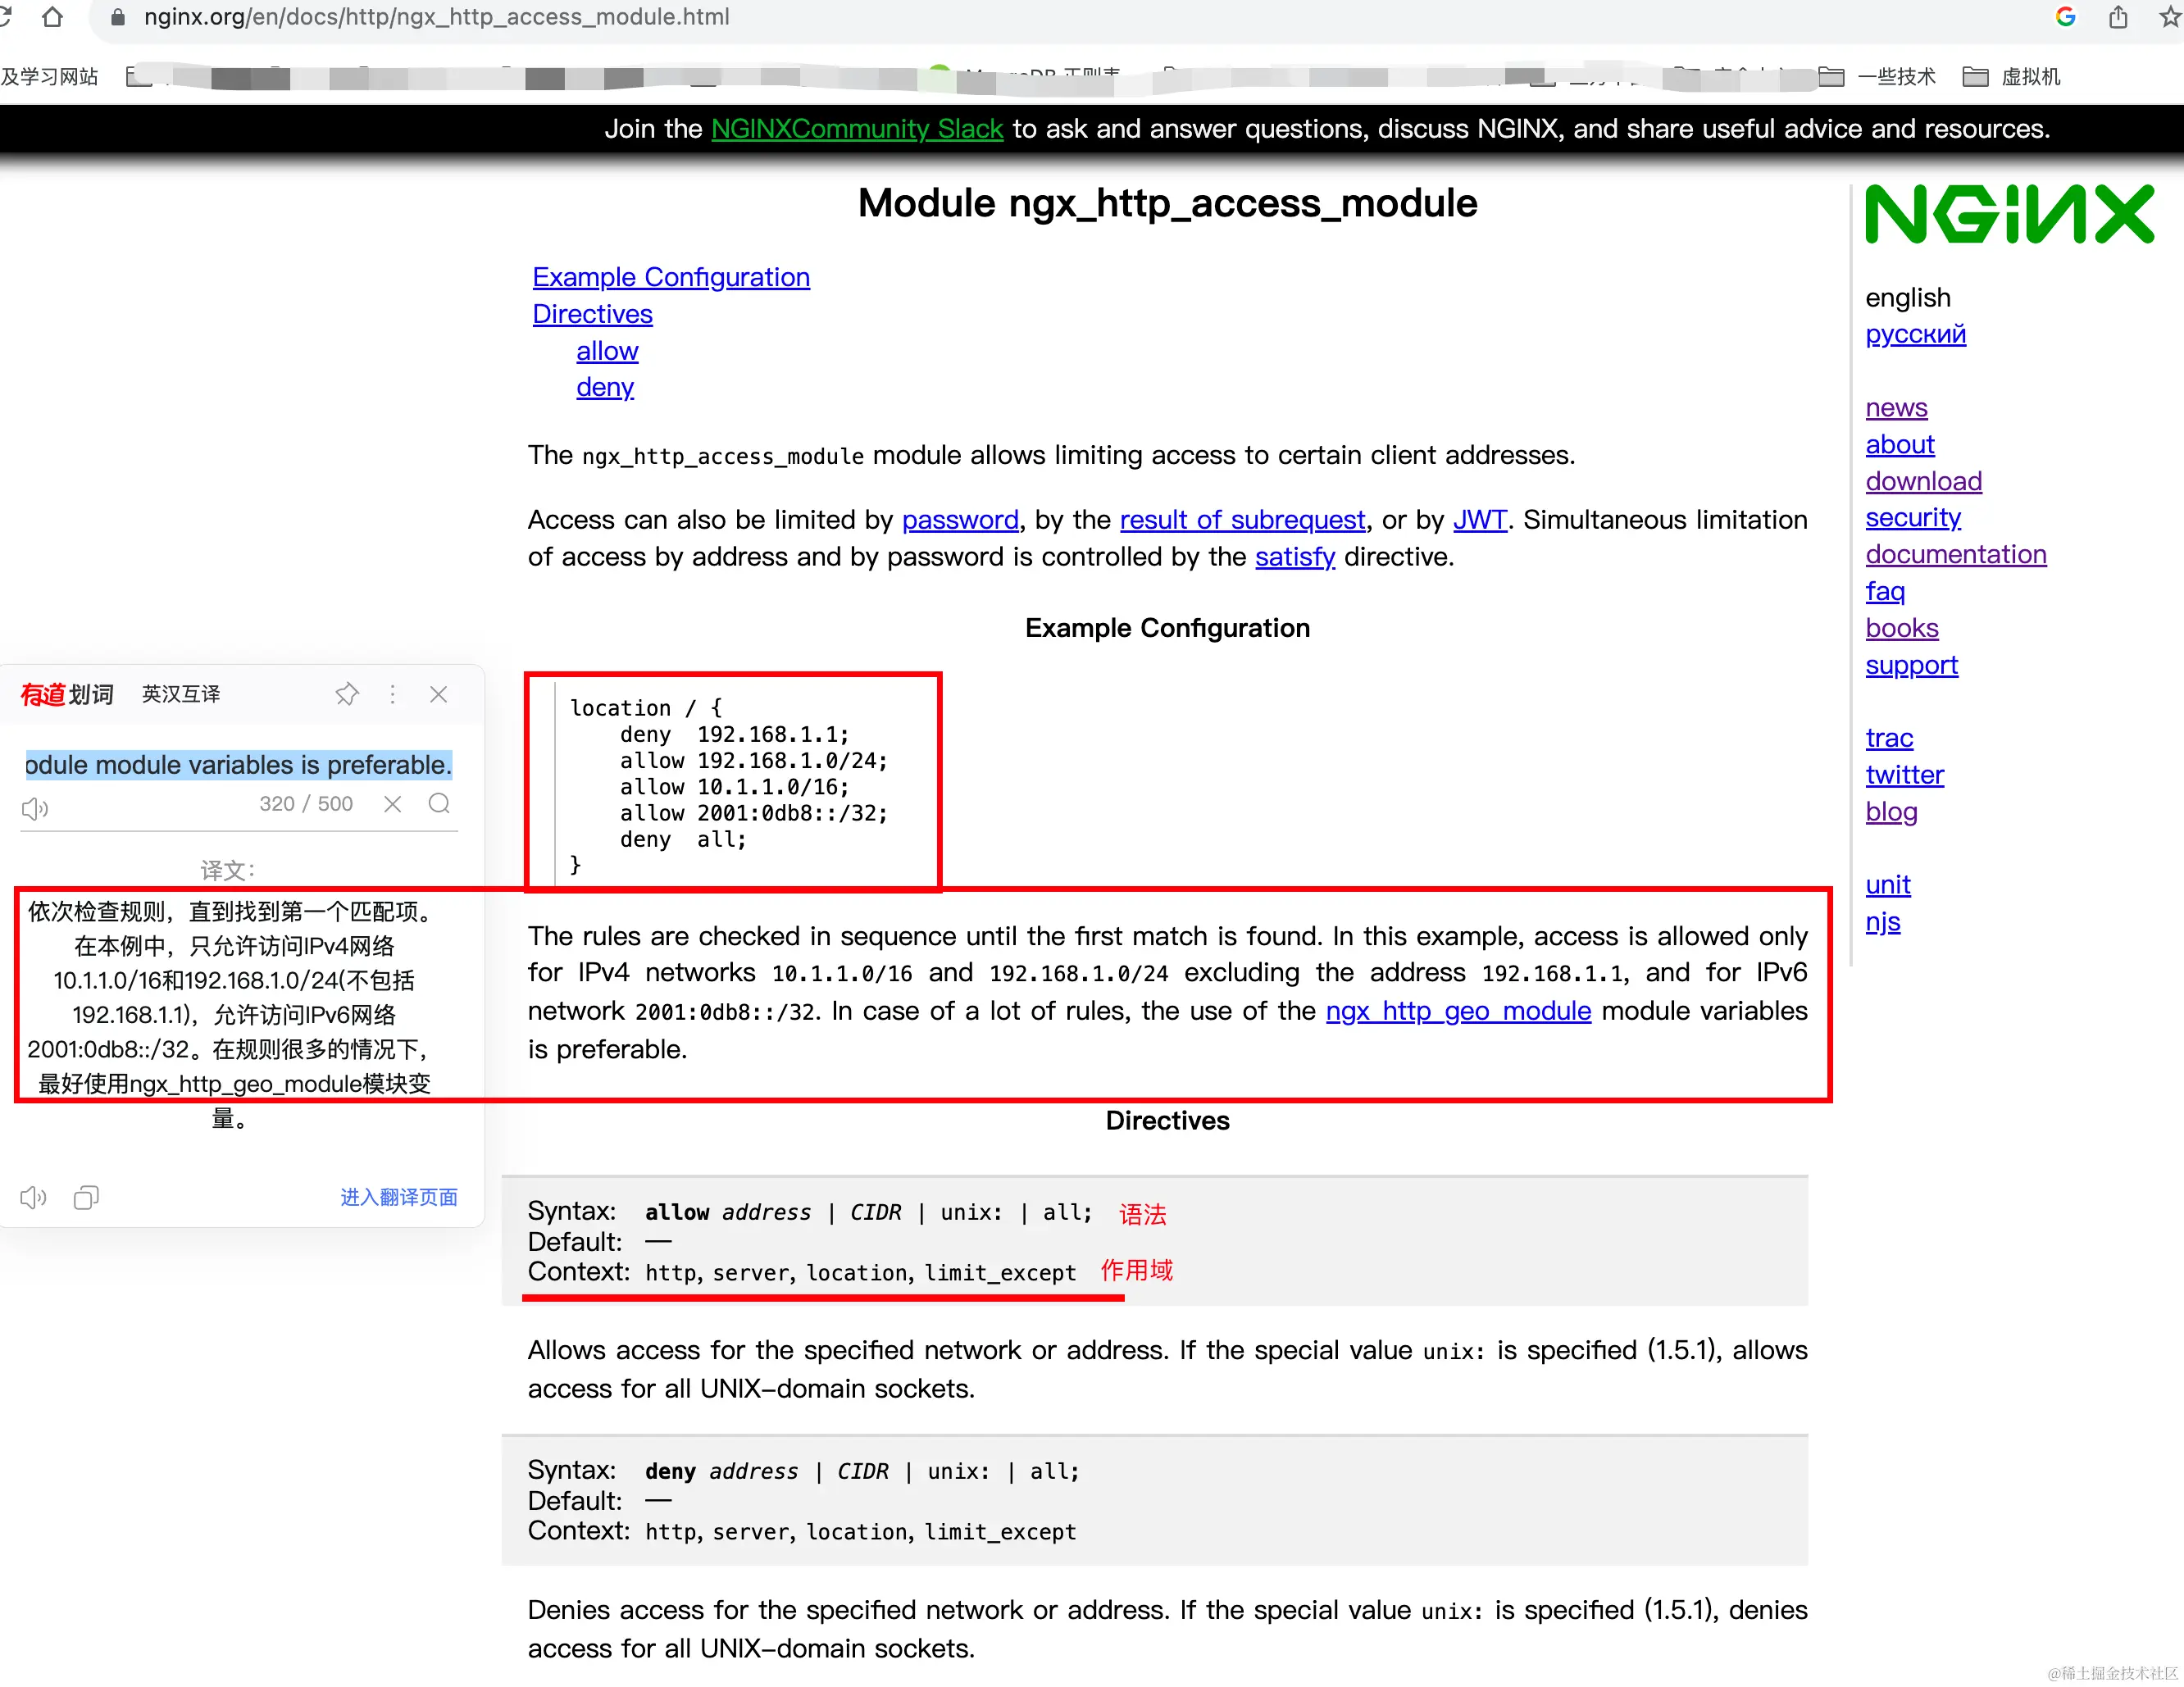2184x1687 pixels.
Task: Click the share icon in the address bar
Action: coord(2117,17)
